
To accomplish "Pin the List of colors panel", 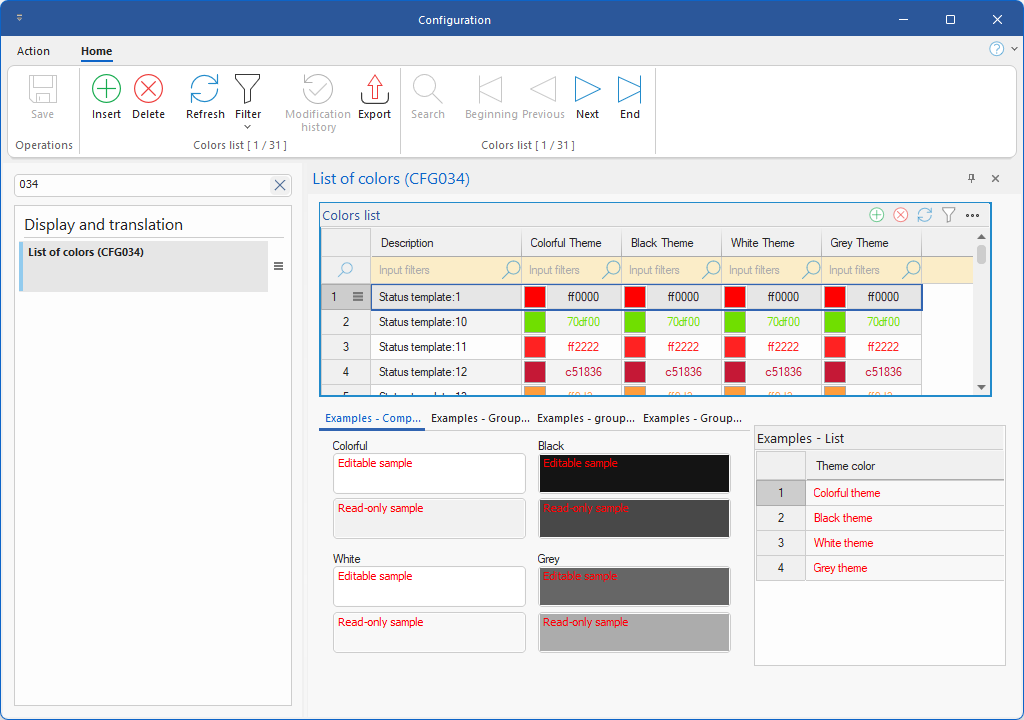I will click(971, 179).
